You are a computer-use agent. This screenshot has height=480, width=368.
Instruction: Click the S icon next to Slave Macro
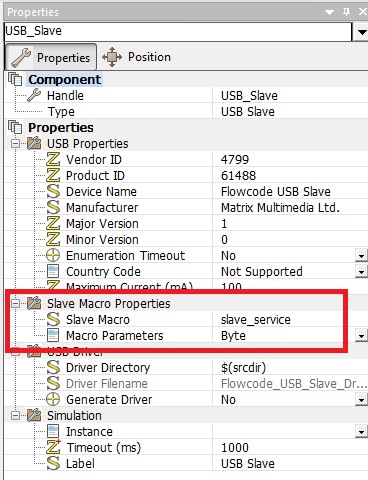click(x=53, y=319)
